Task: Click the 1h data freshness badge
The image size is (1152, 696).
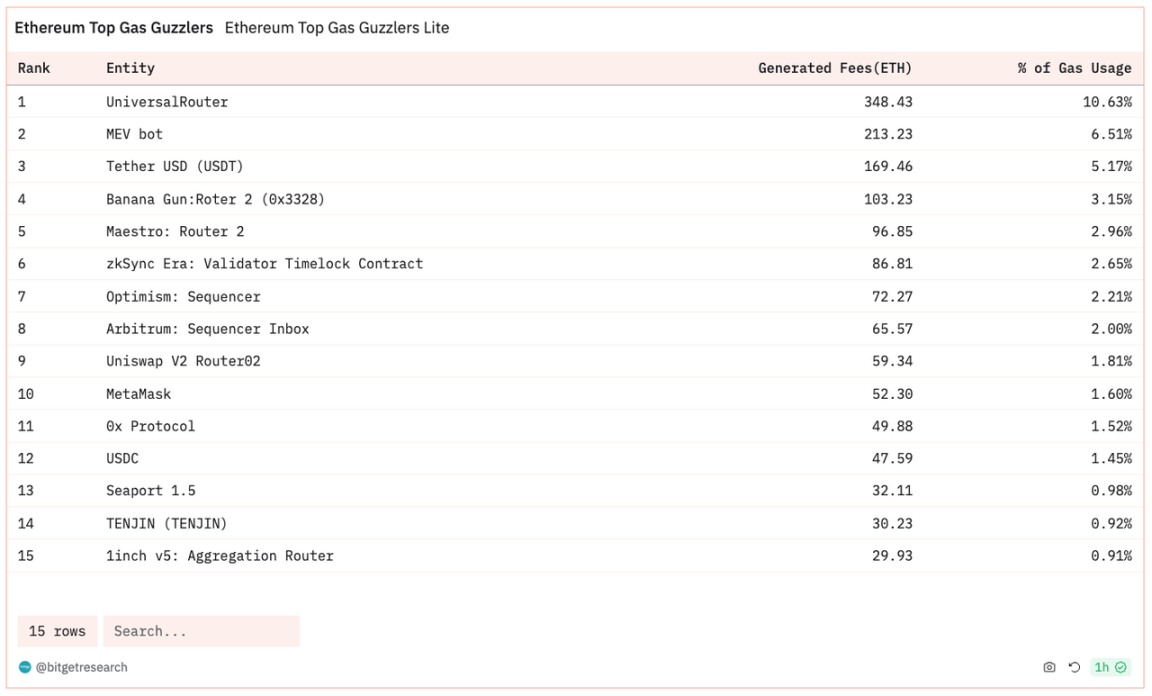Action: point(1102,667)
